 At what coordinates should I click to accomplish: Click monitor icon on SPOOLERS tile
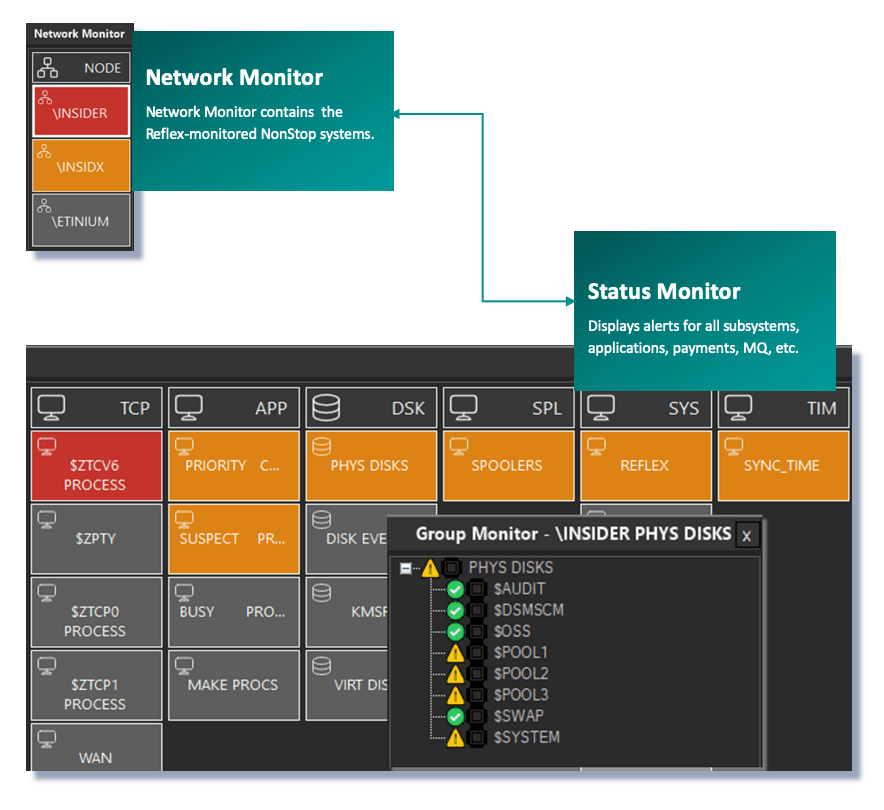click(459, 446)
